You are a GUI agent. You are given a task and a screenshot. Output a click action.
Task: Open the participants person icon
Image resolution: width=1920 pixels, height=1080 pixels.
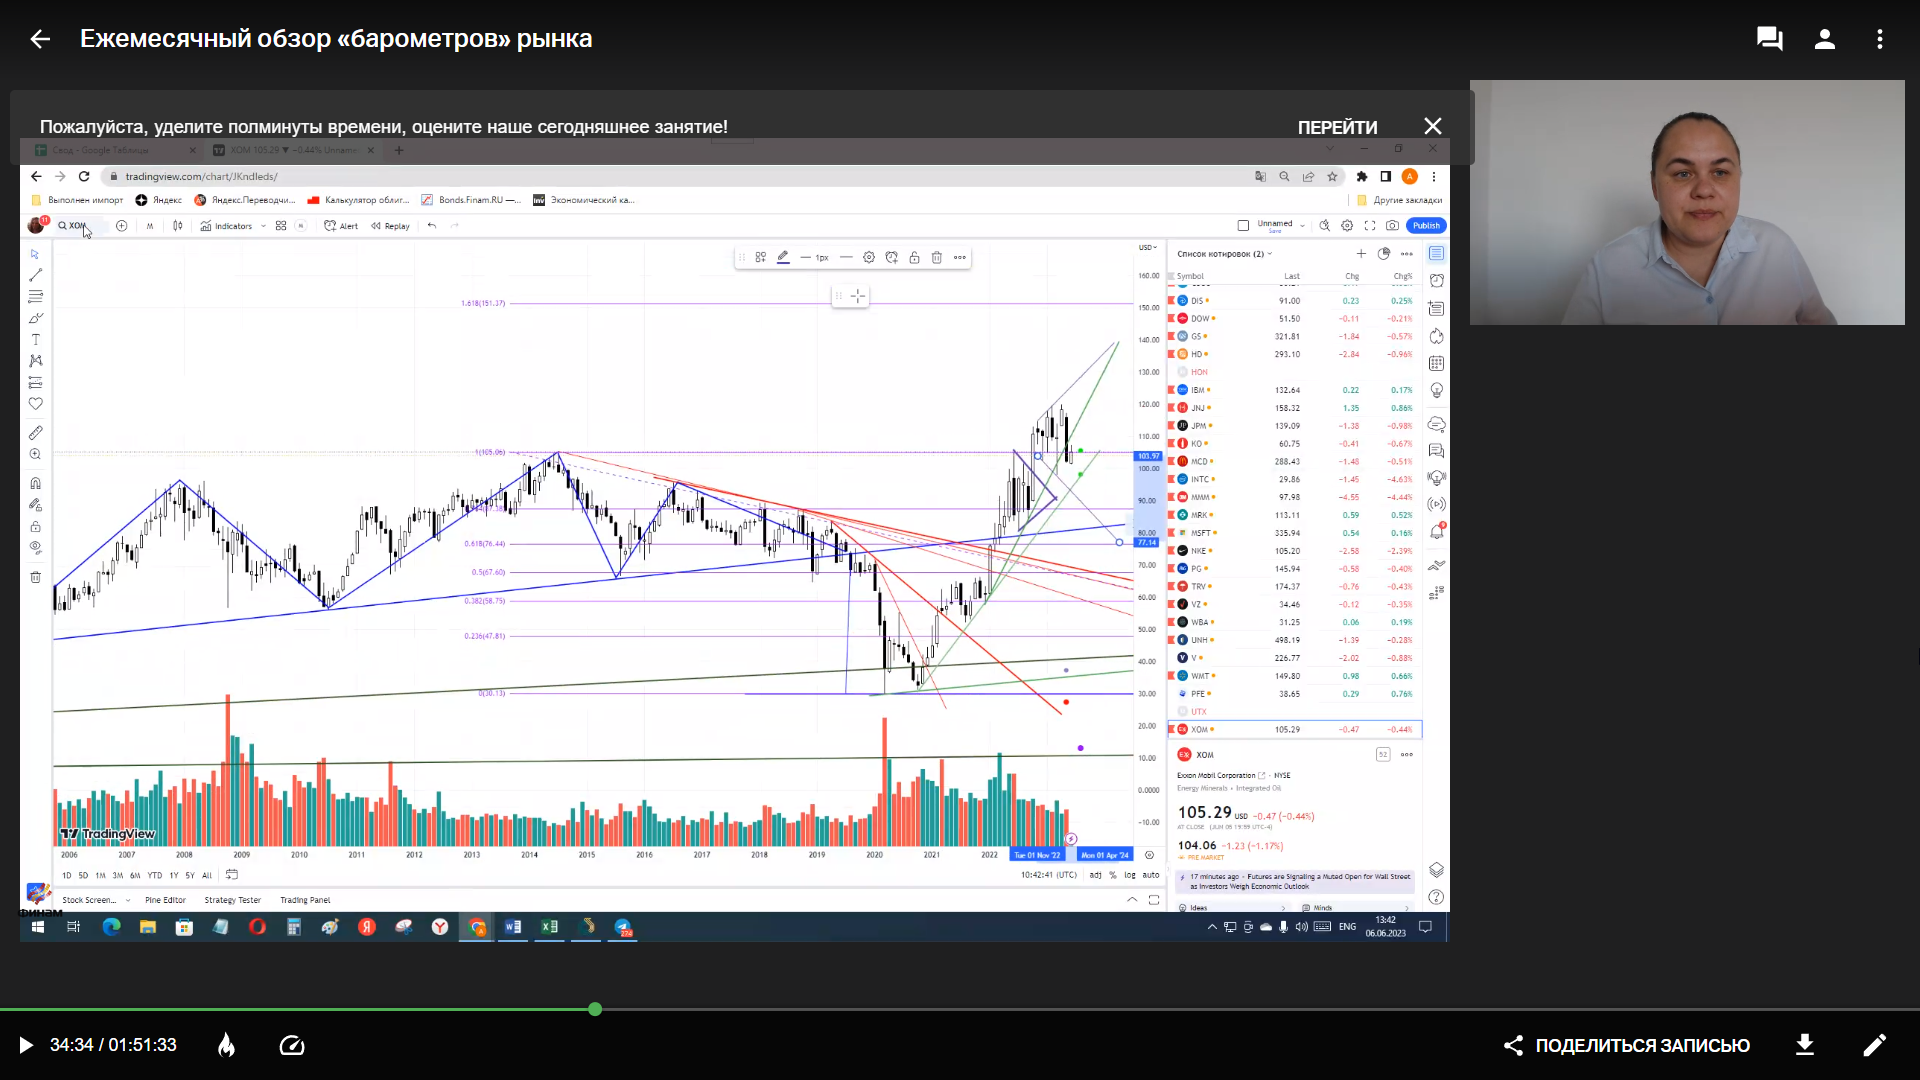1824,39
